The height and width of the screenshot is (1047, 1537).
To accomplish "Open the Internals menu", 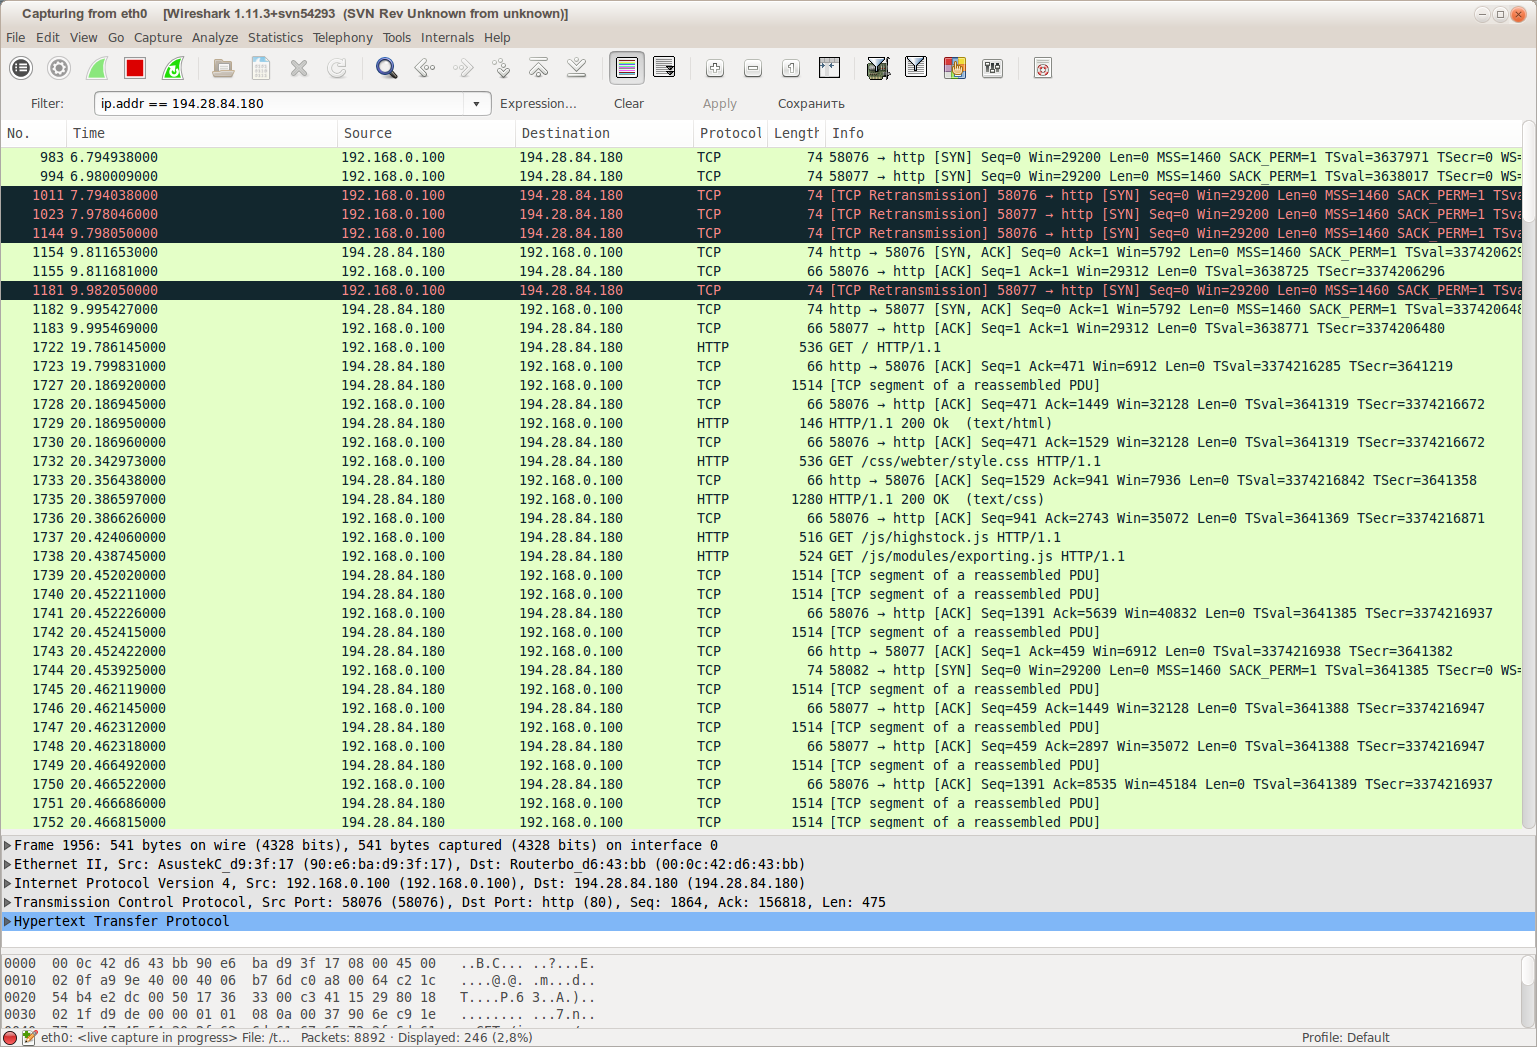I will tap(447, 37).
